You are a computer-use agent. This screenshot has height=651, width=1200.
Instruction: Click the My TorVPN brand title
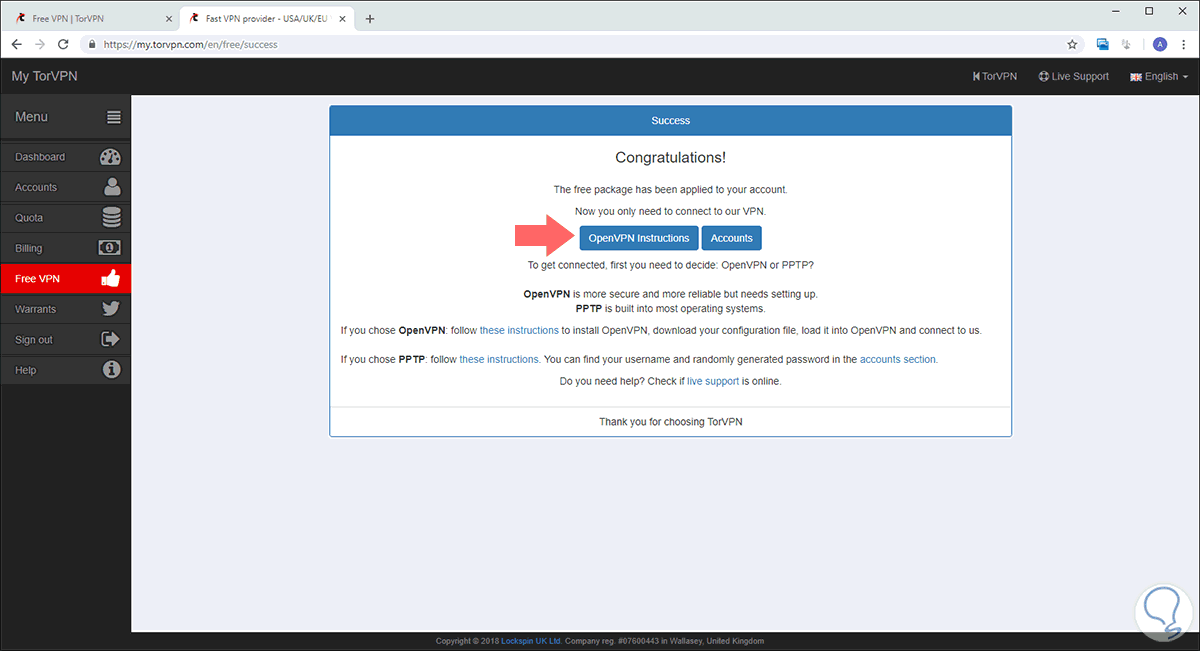44,77
